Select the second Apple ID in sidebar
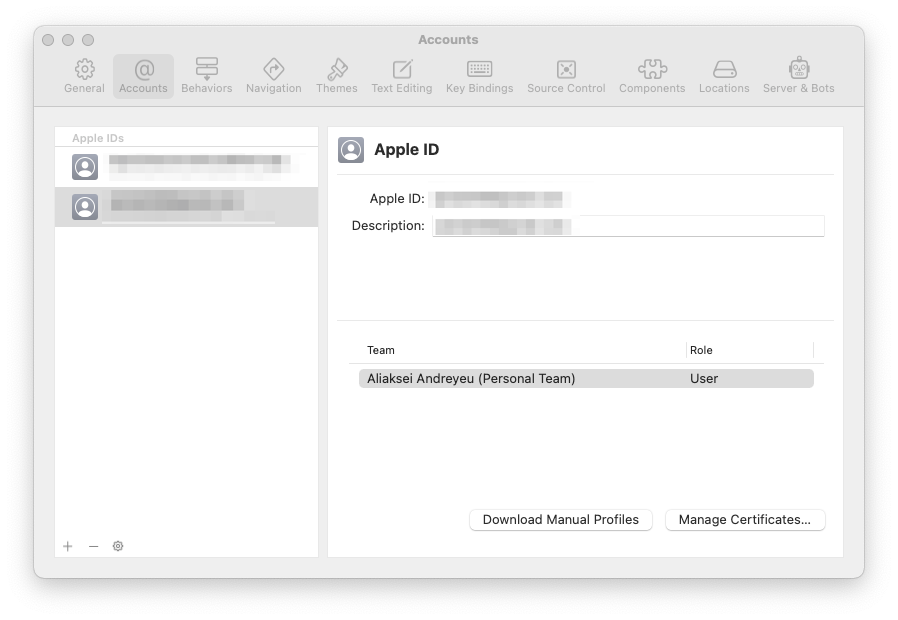 pyautogui.click(x=186, y=207)
